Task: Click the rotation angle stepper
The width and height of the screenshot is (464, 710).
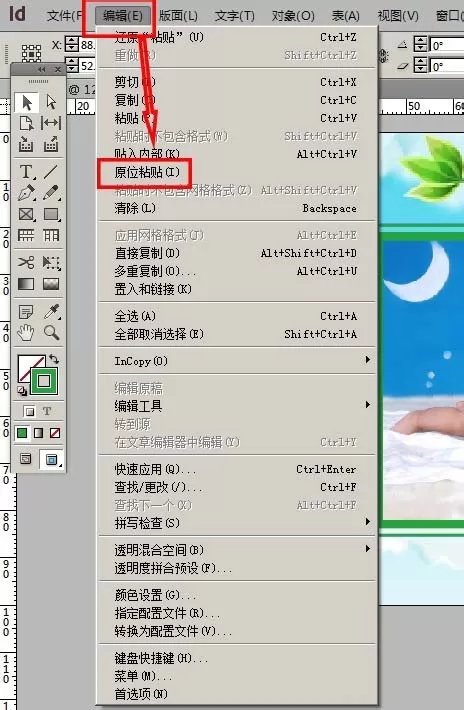Action: tap(421, 44)
